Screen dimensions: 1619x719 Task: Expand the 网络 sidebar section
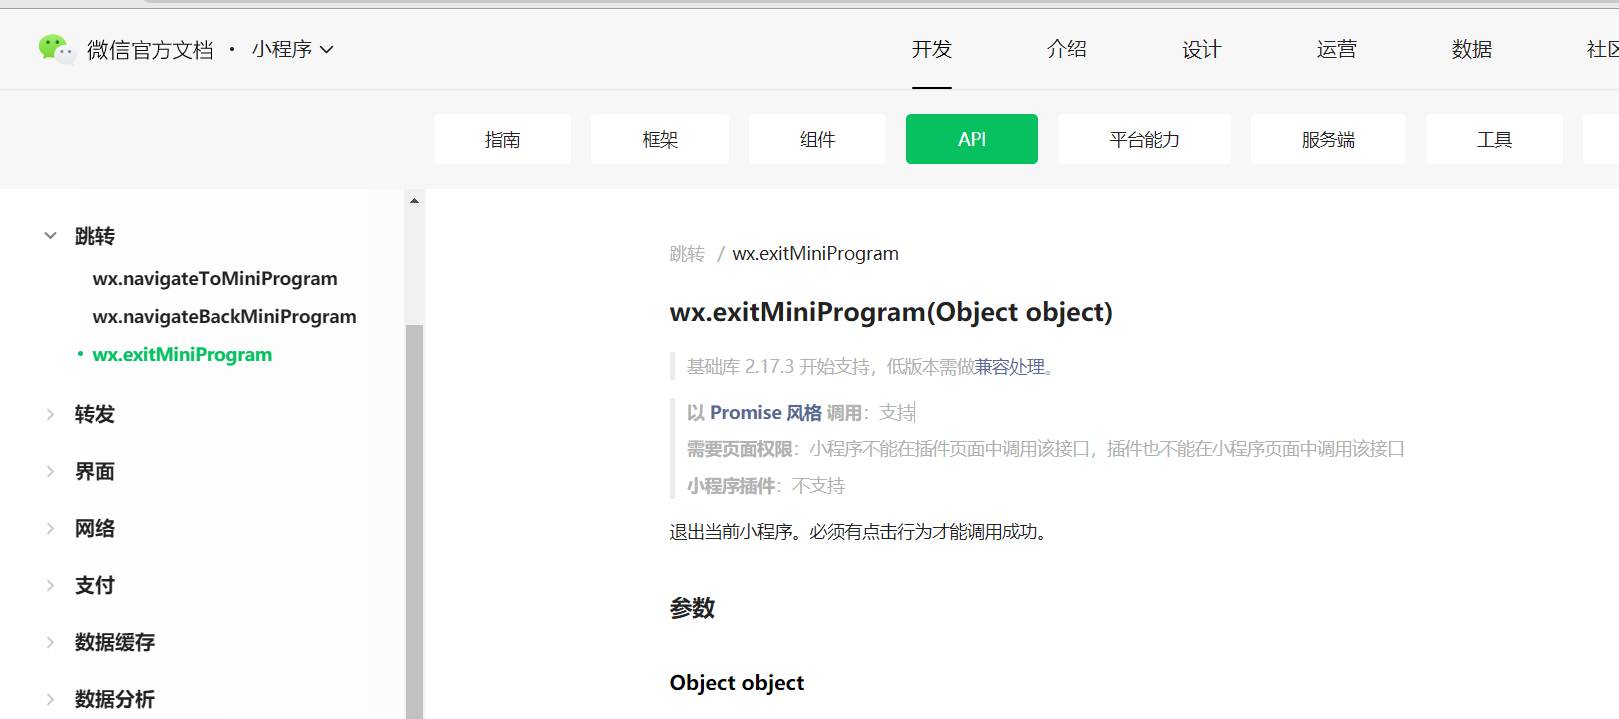click(x=50, y=528)
